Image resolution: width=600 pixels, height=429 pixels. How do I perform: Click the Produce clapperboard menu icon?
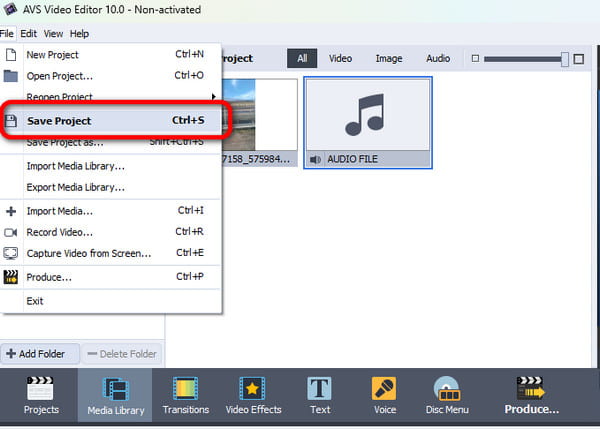tap(11, 277)
